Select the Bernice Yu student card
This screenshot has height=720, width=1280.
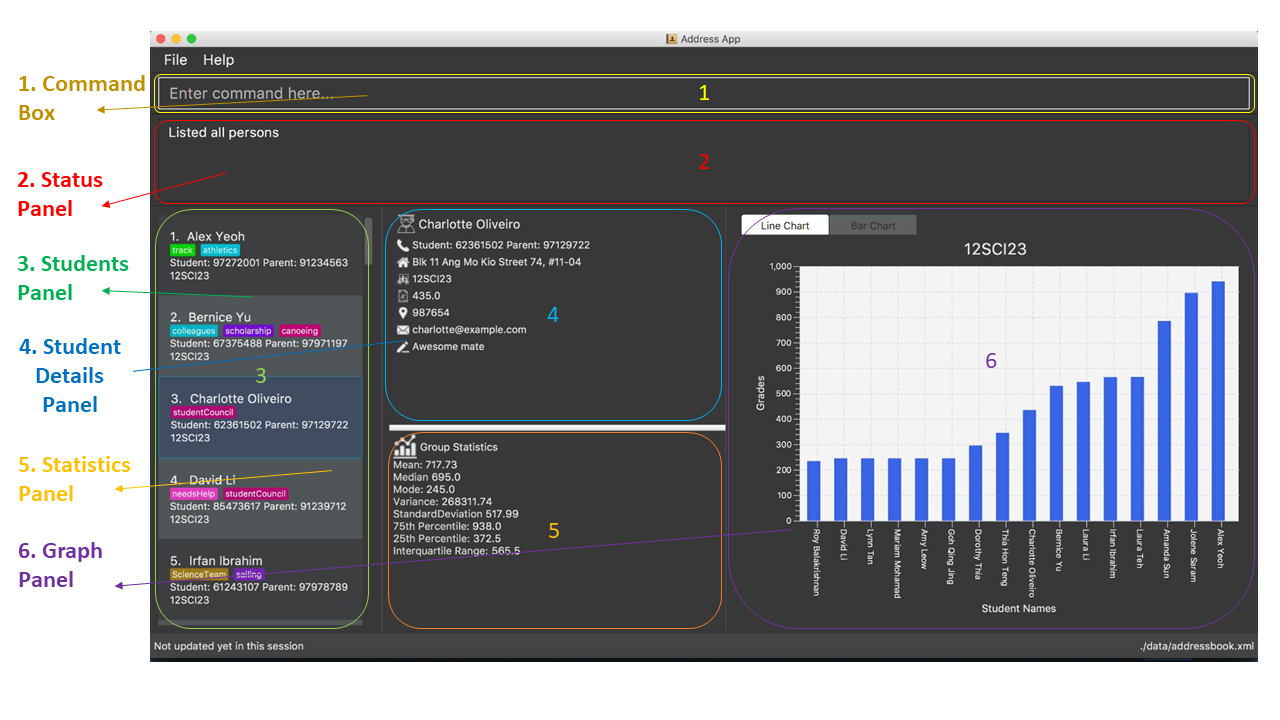(260, 336)
